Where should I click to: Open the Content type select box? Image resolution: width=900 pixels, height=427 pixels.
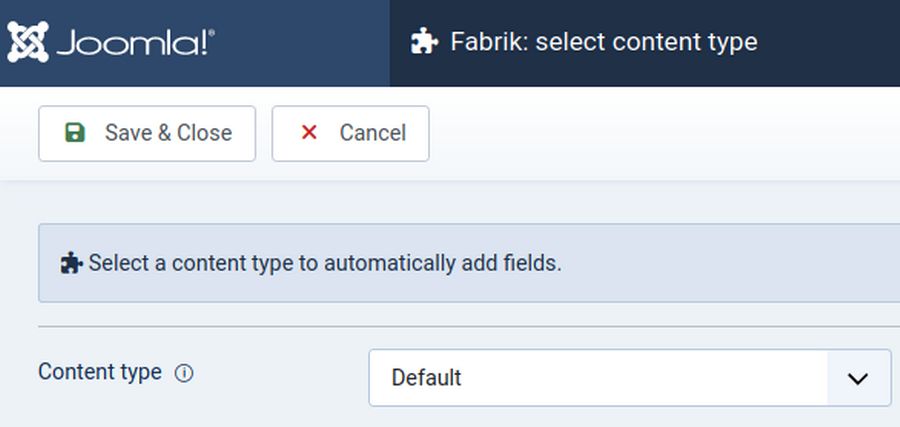(600, 378)
